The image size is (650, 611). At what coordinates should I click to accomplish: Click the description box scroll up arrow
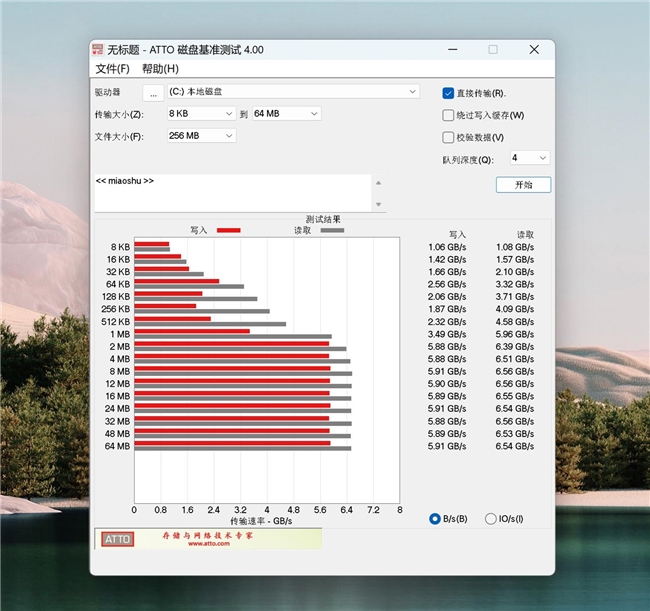[x=378, y=183]
